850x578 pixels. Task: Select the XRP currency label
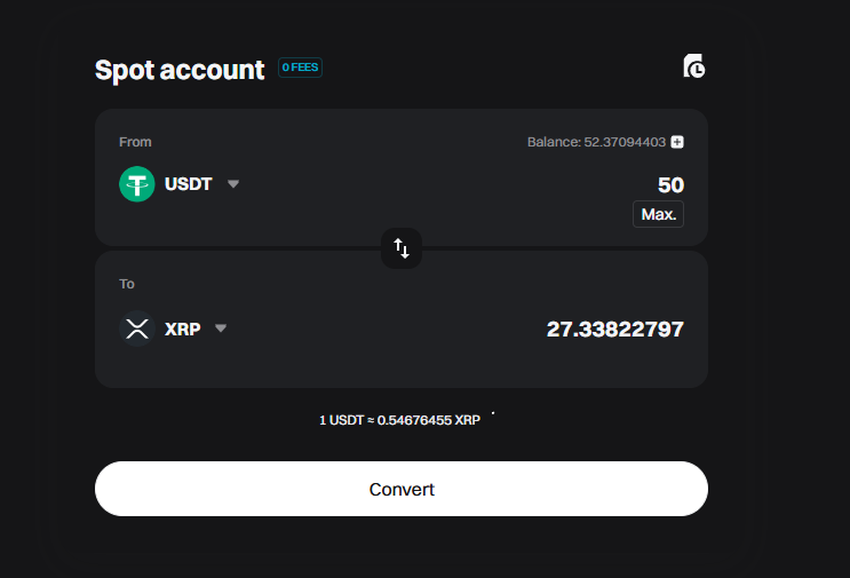(x=183, y=329)
